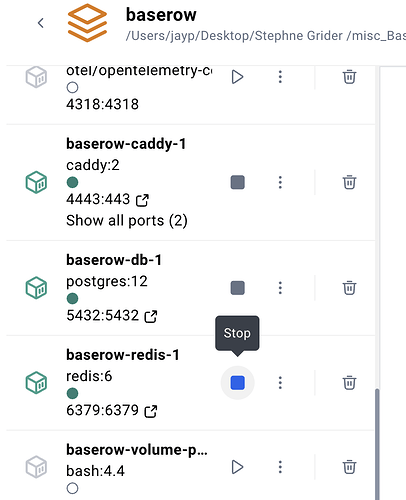This screenshot has height=500, width=406.
Task: Stop the baserow-caddy-1 container
Action: click(238, 182)
